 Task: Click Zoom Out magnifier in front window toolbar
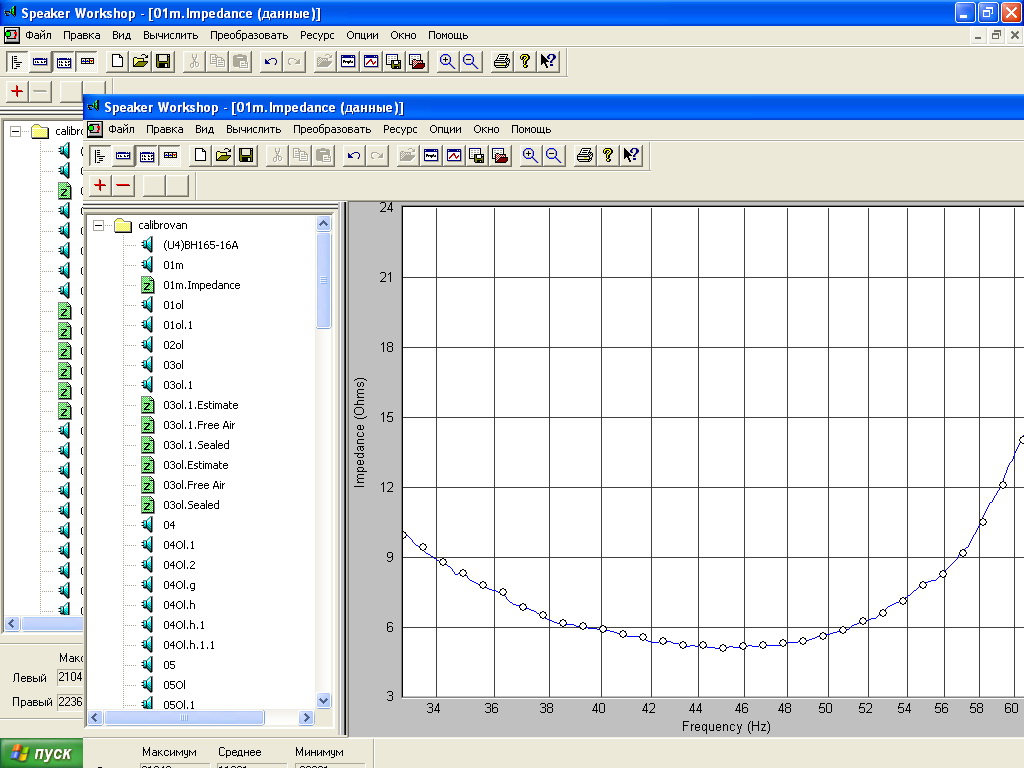(553, 155)
